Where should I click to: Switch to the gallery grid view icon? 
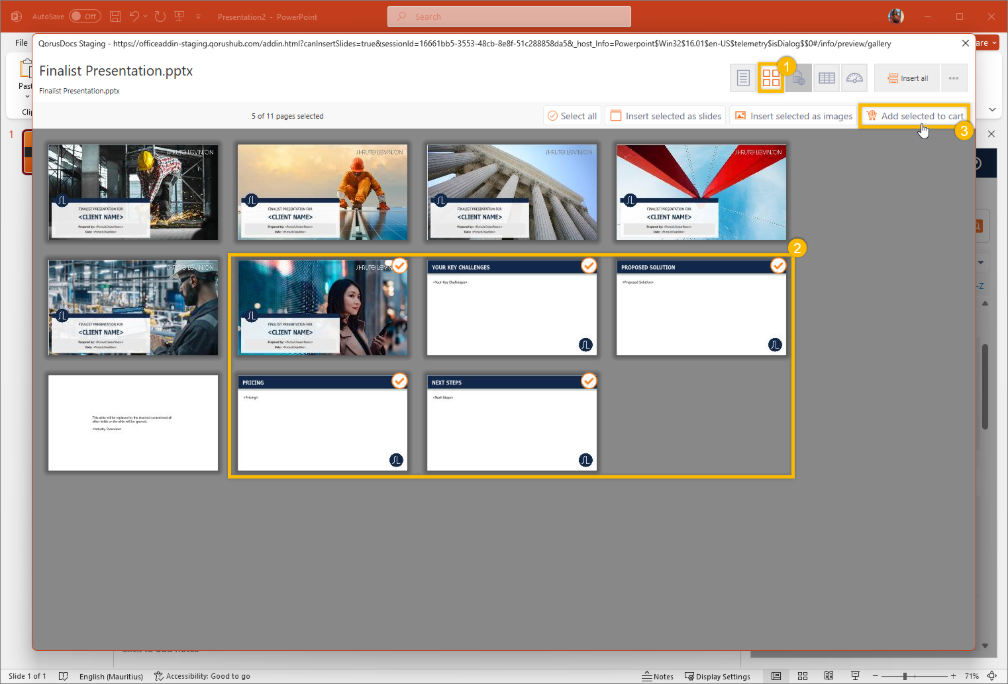(770, 78)
